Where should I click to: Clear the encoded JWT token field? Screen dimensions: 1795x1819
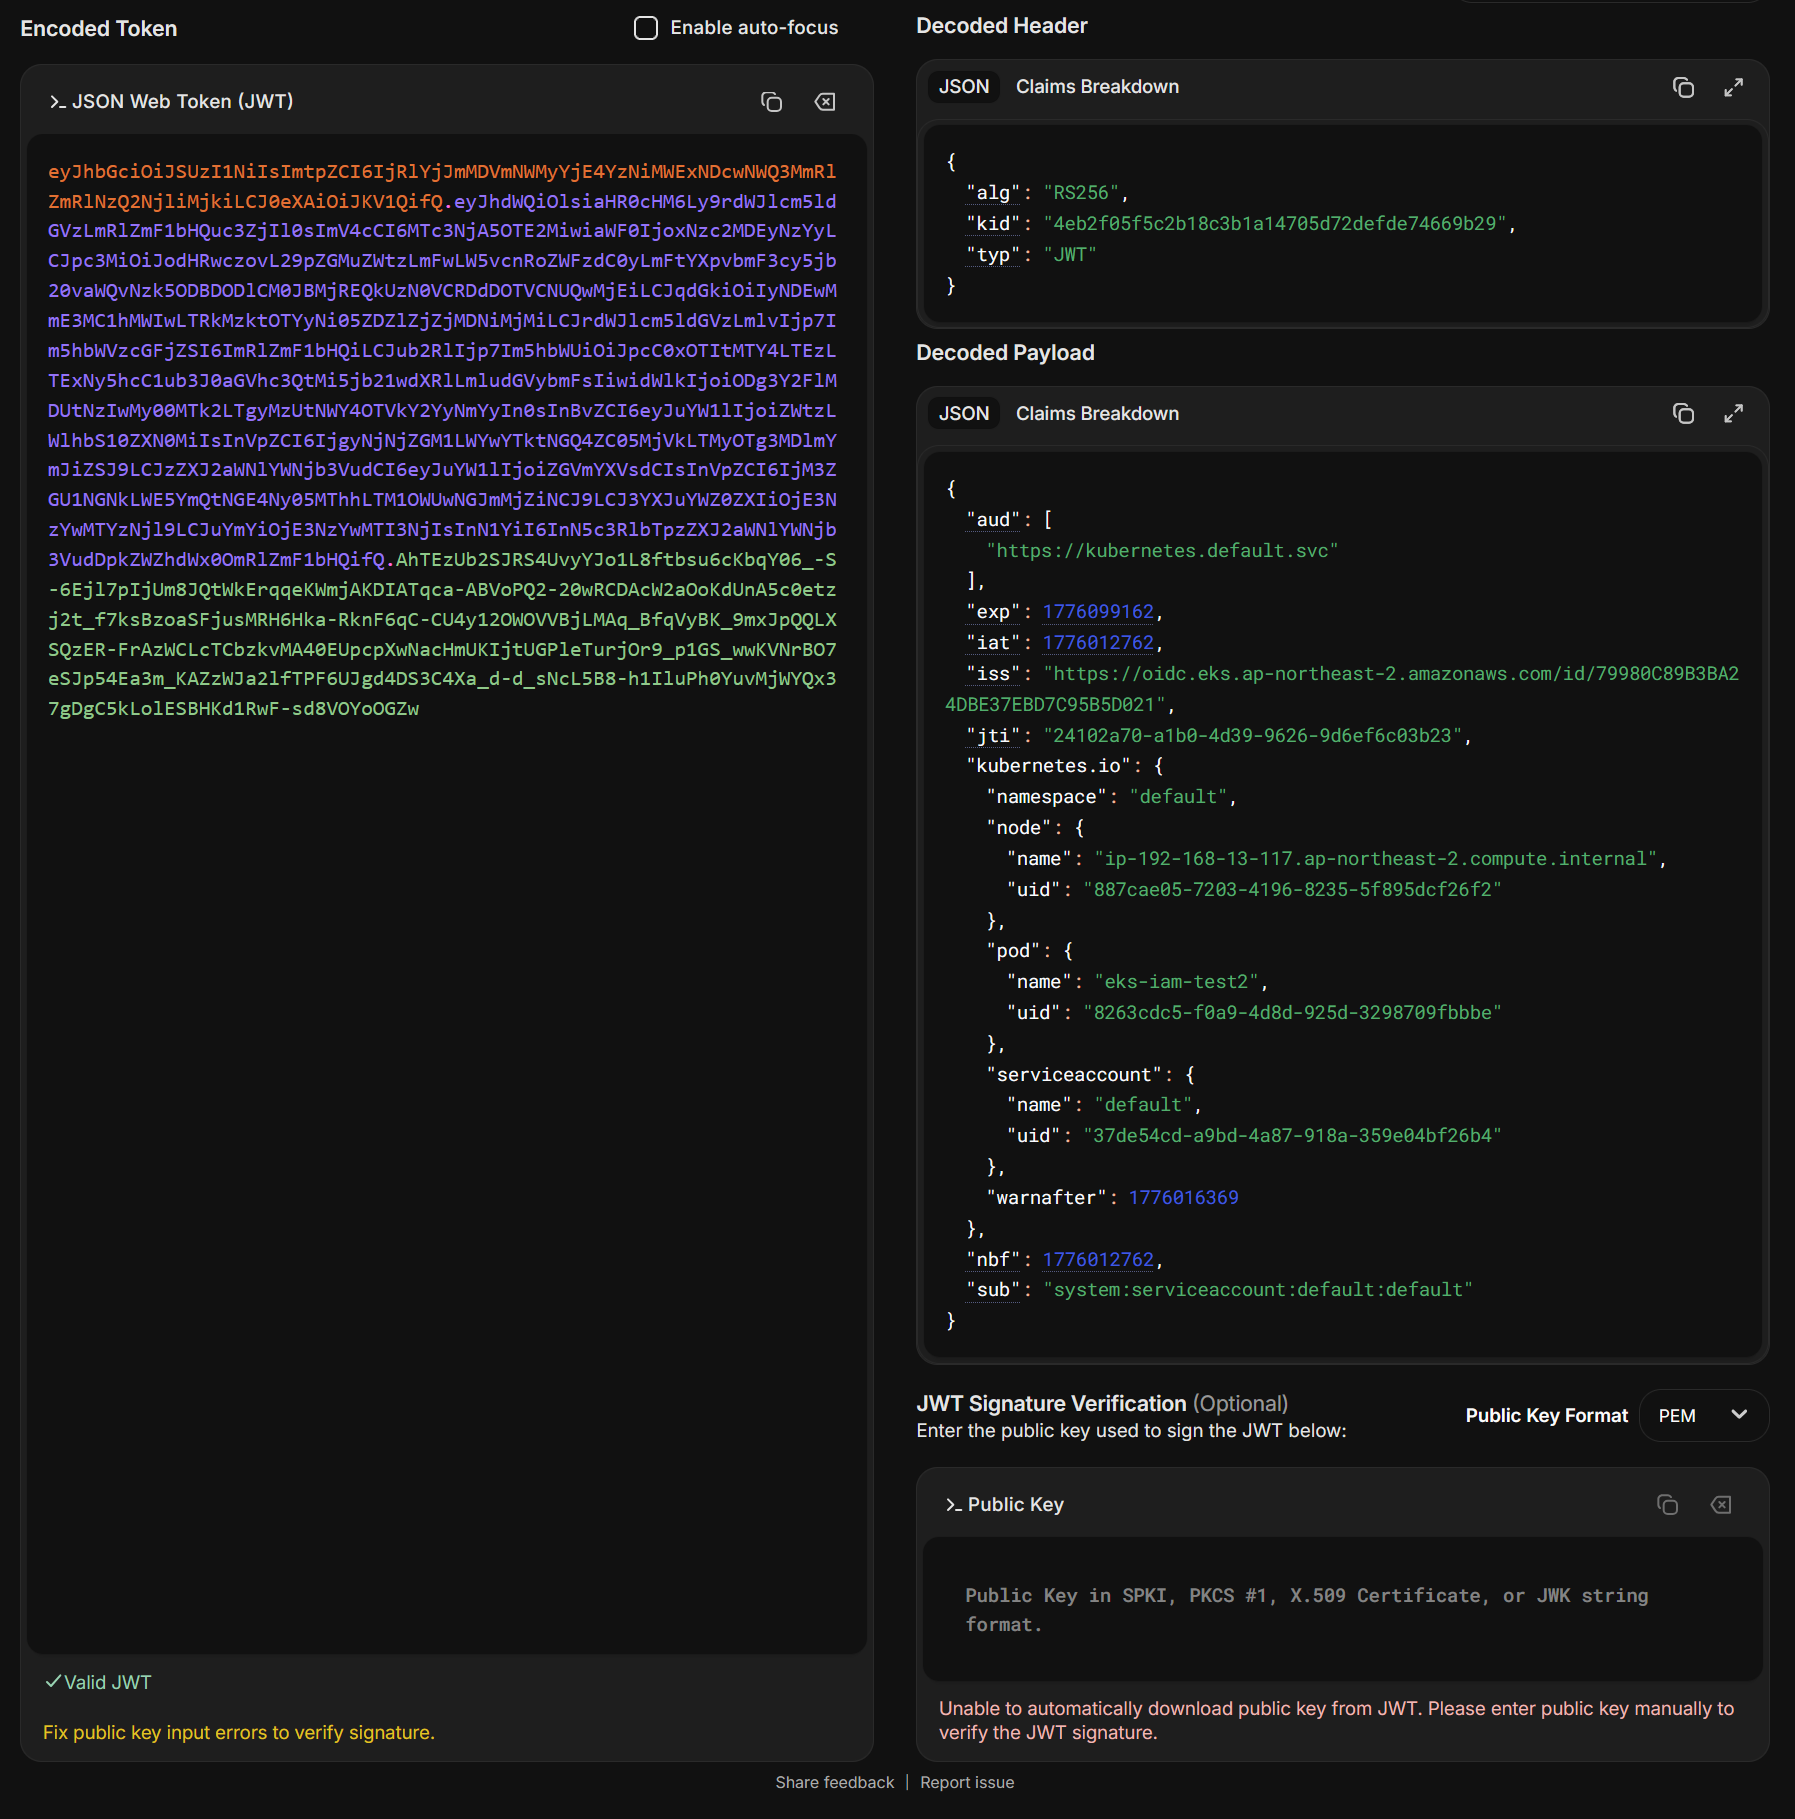[x=825, y=102]
